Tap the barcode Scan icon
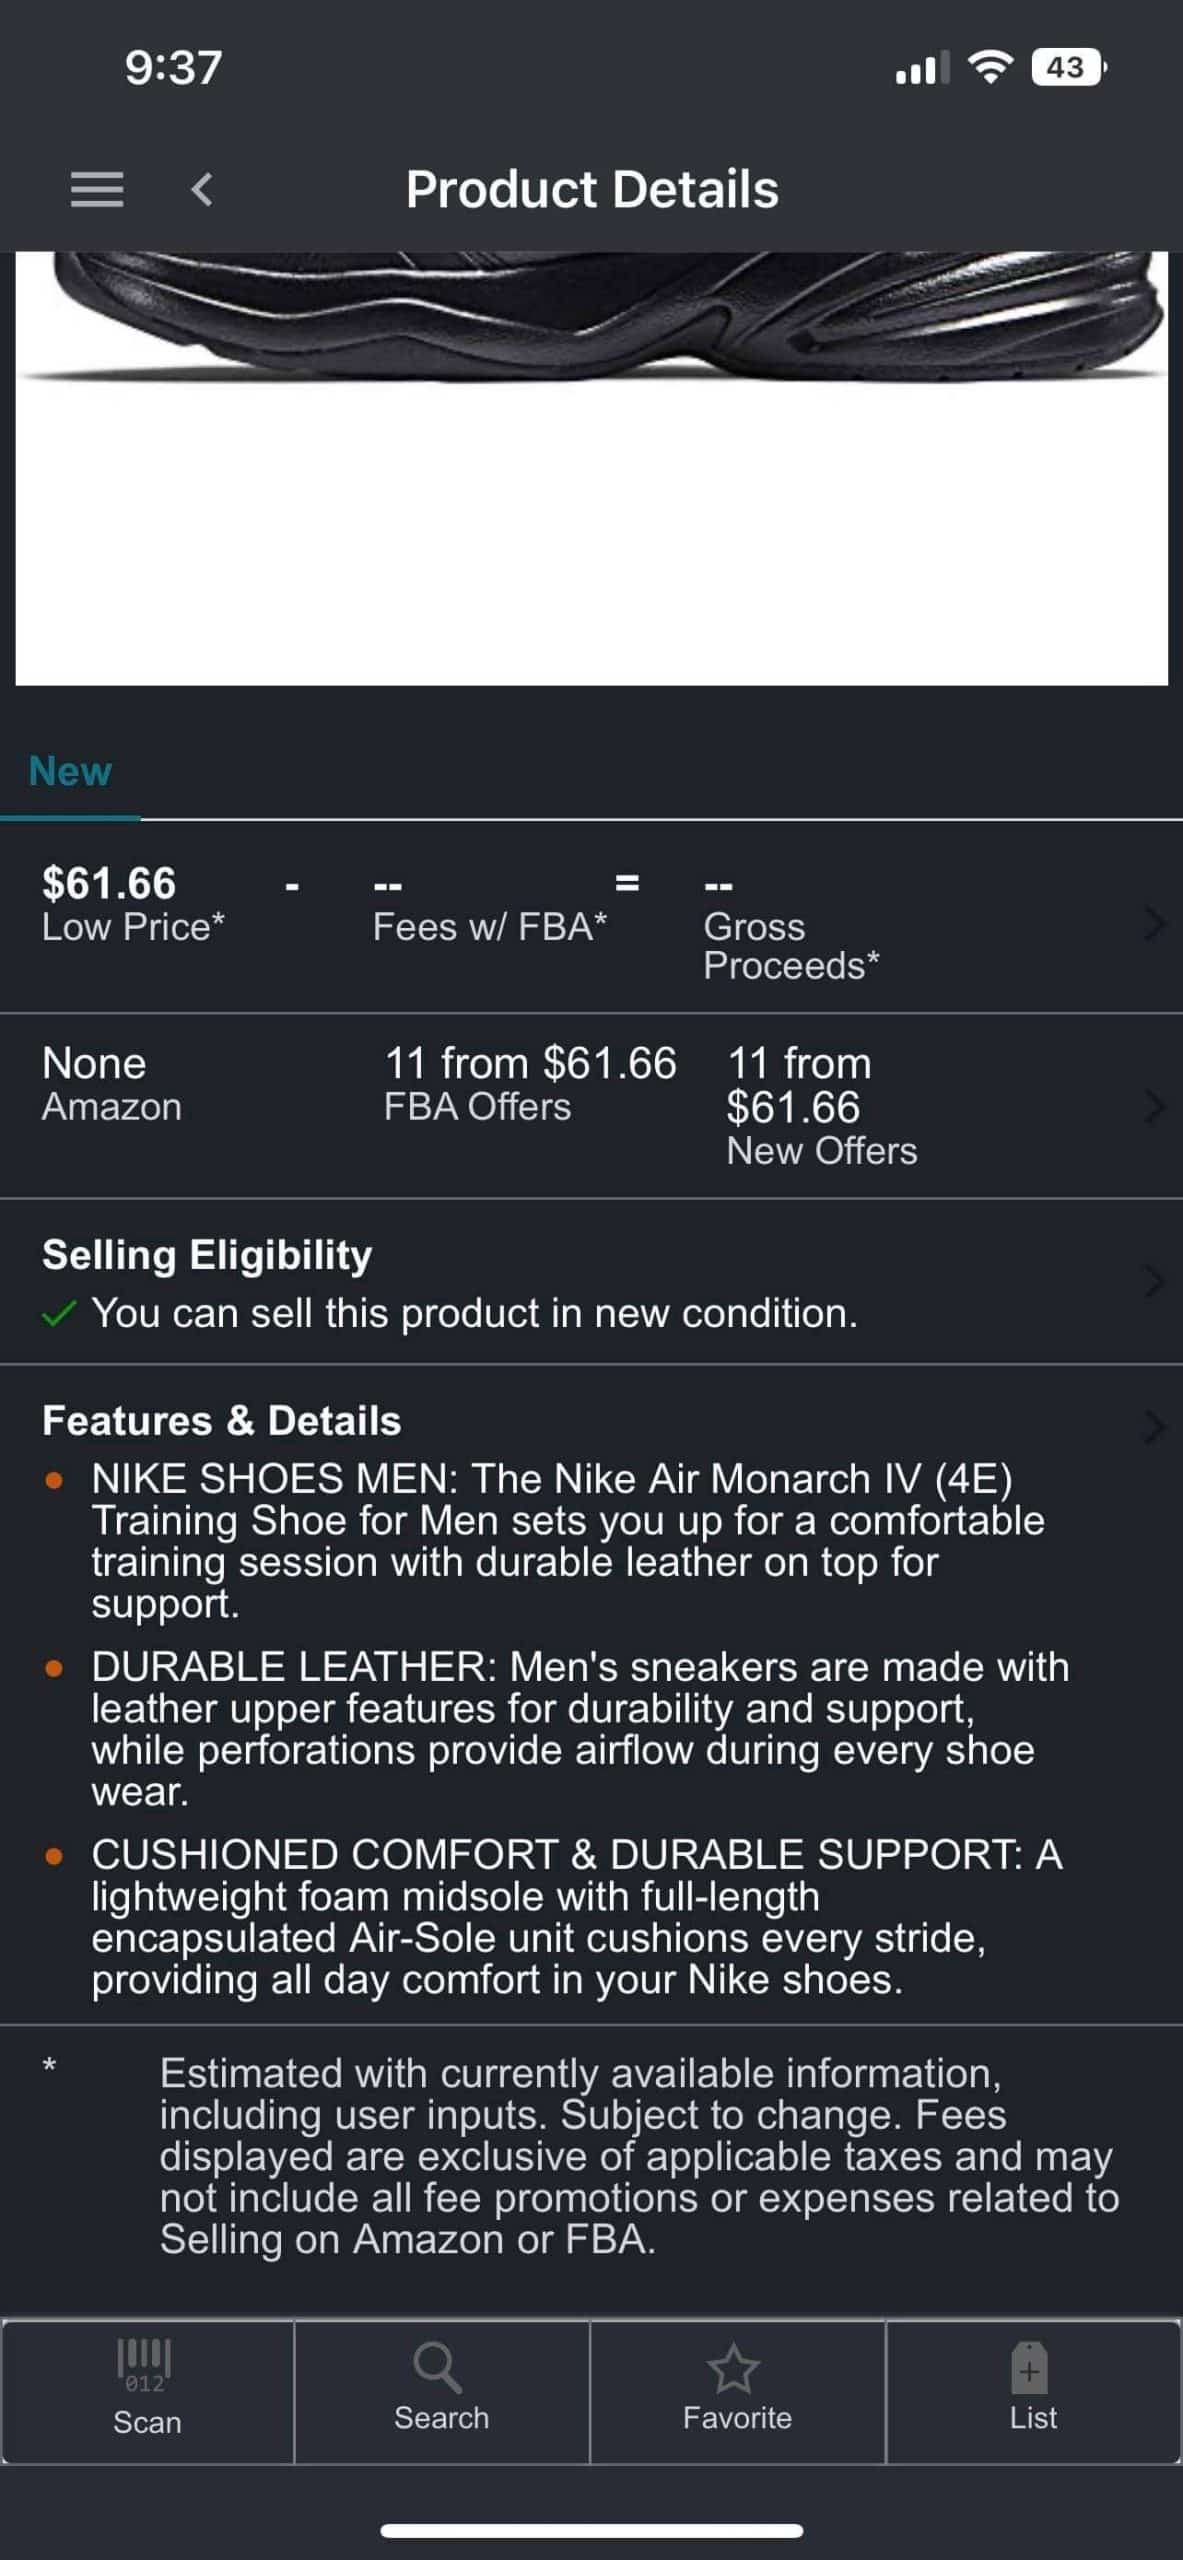 146,2364
